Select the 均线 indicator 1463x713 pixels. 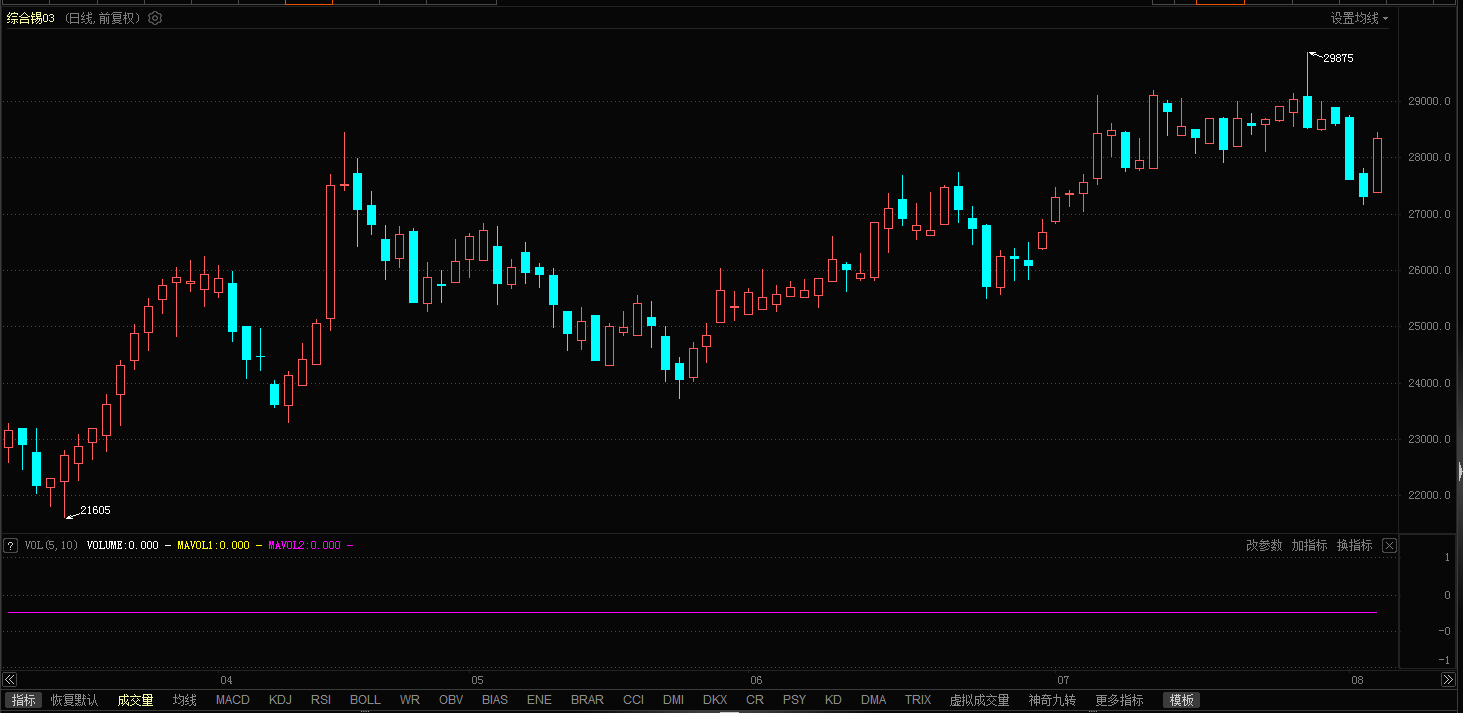pyautogui.click(x=185, y=700)
